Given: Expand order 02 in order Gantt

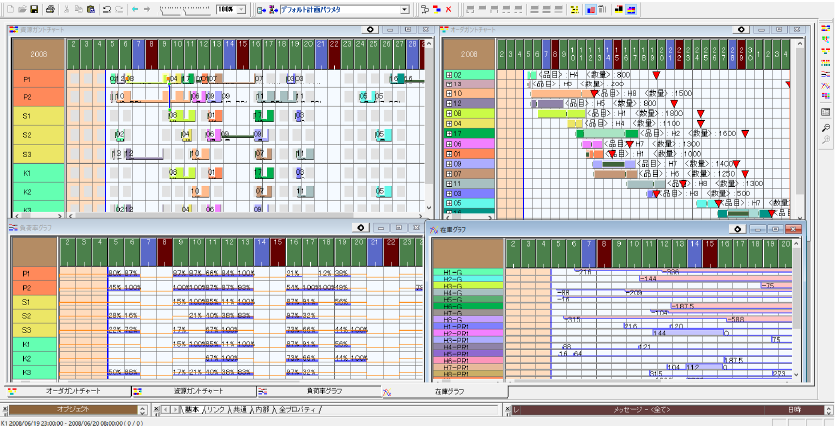Looking at the screenshot, I should (448, 76).
